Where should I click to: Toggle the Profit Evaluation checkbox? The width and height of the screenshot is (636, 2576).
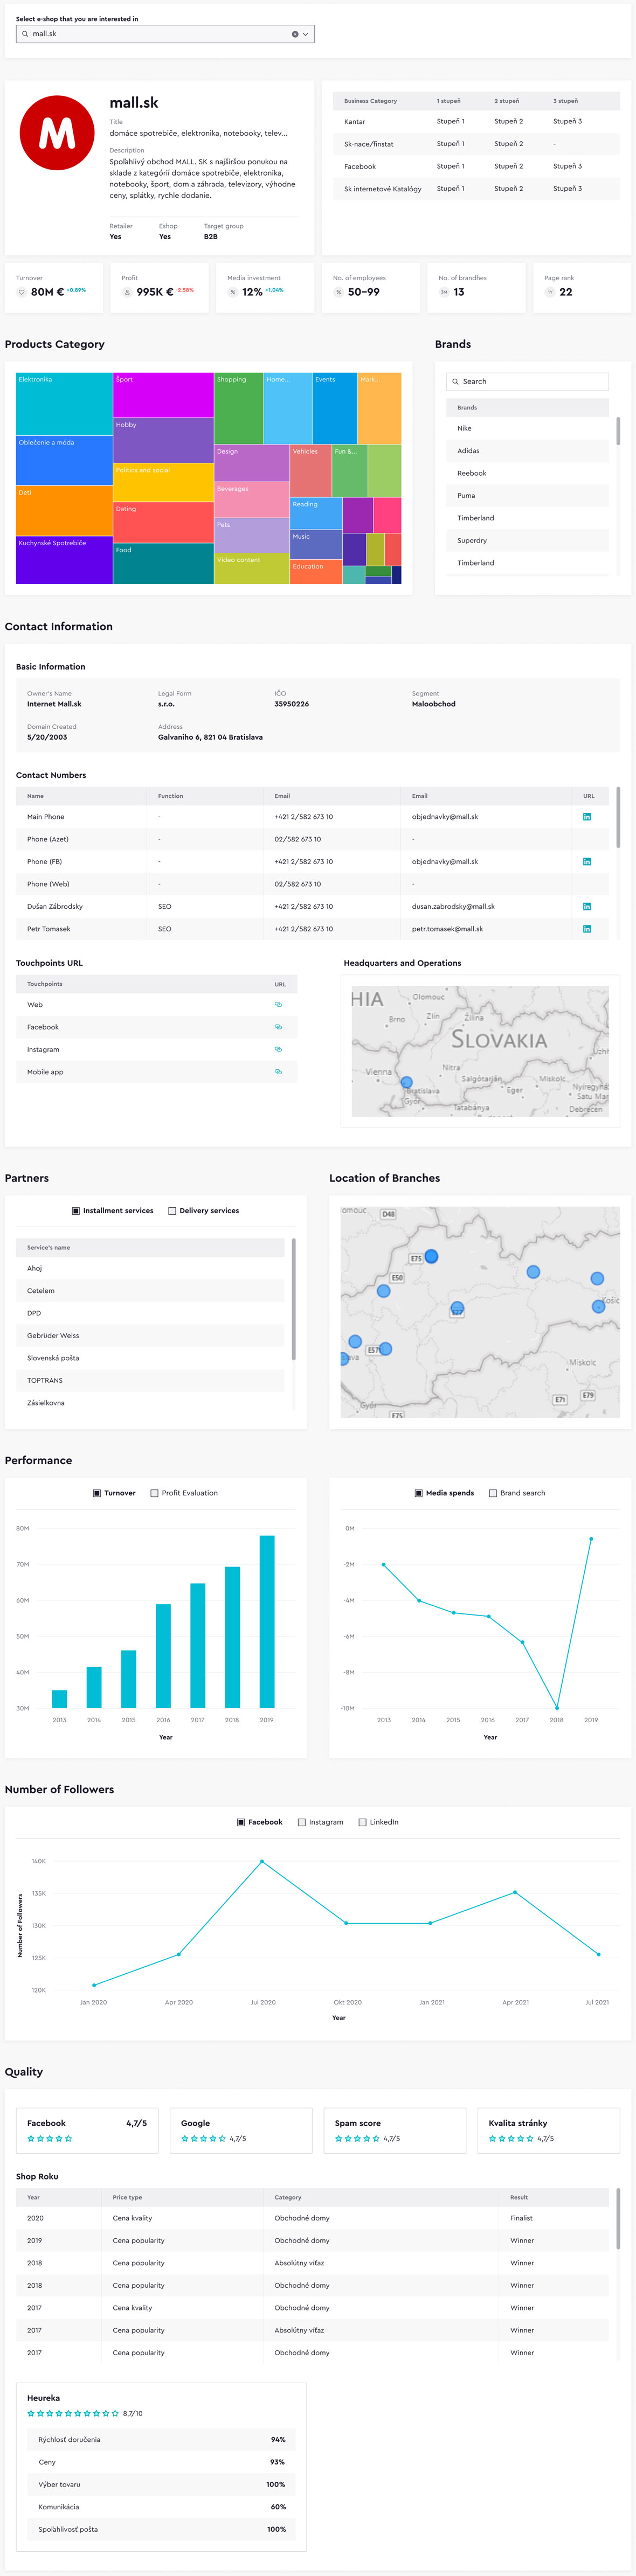click(x=154, y=1493)
